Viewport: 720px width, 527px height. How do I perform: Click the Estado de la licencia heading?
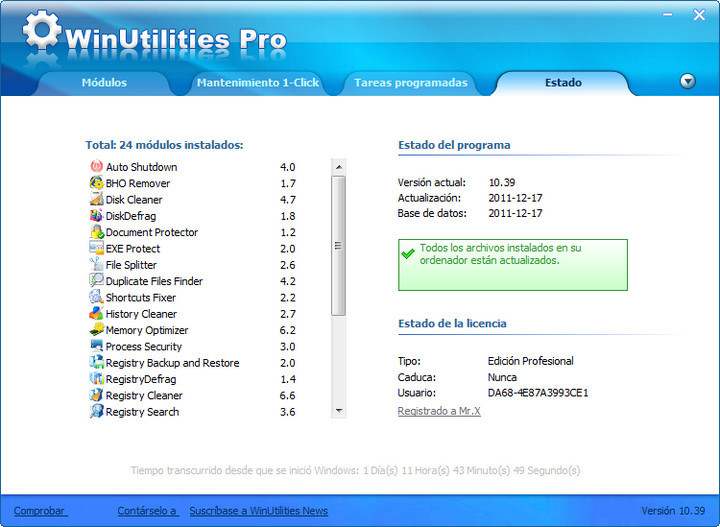pyautogui.click(x=452, y=323)
